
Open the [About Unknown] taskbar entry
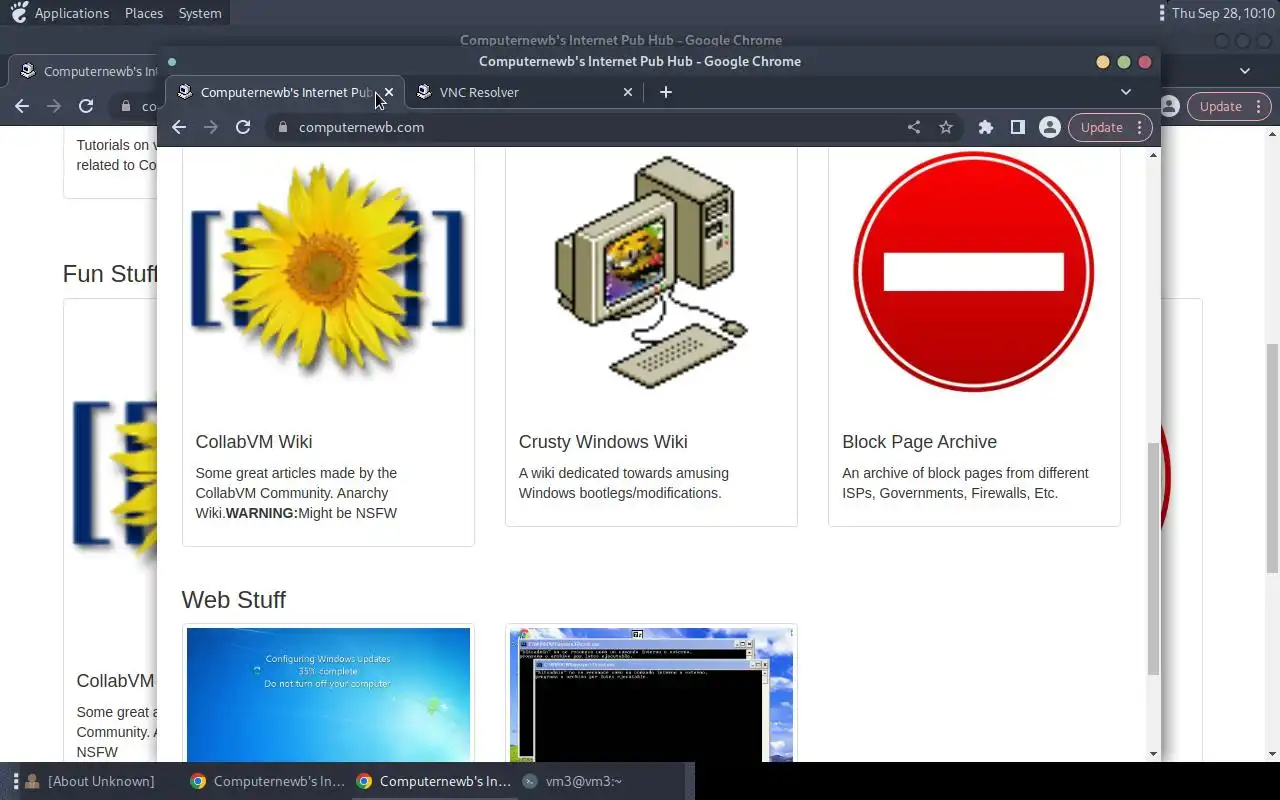92,781
